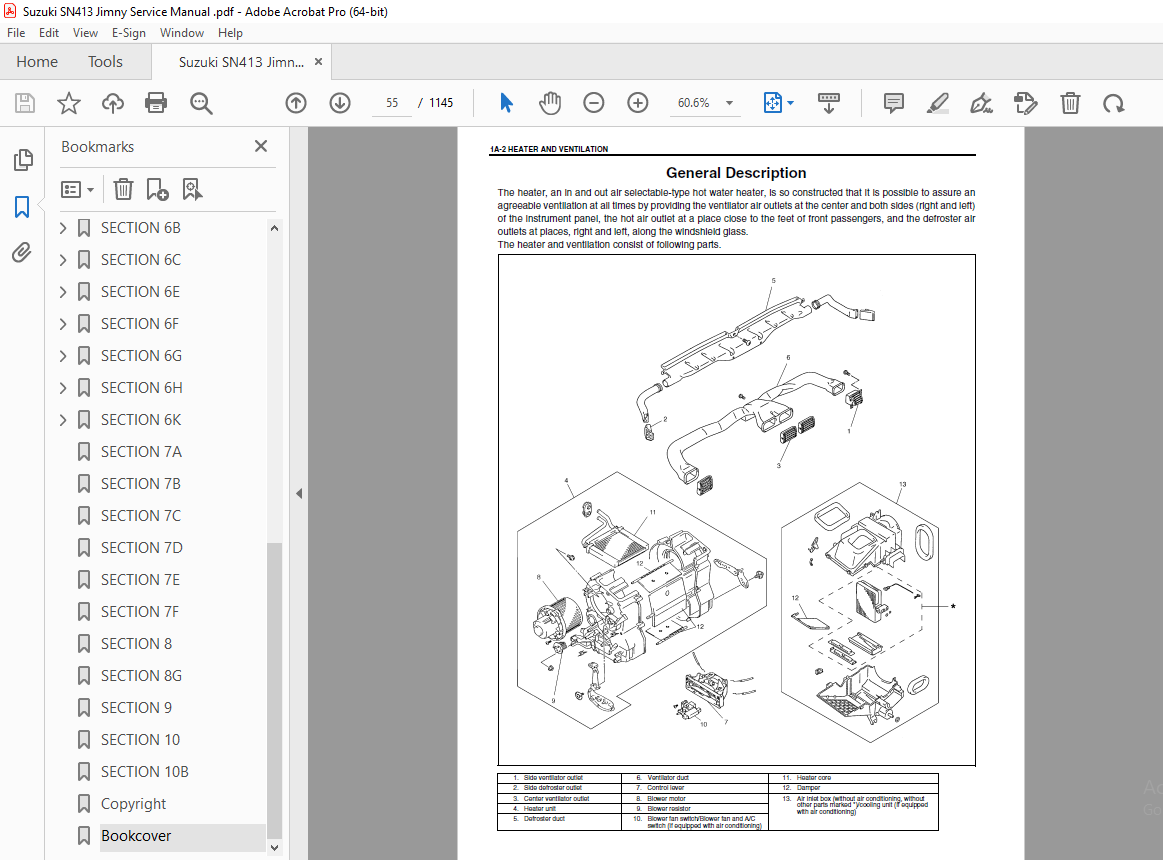Jump to SECTION 10B bookmark

(x=145, y=772)
